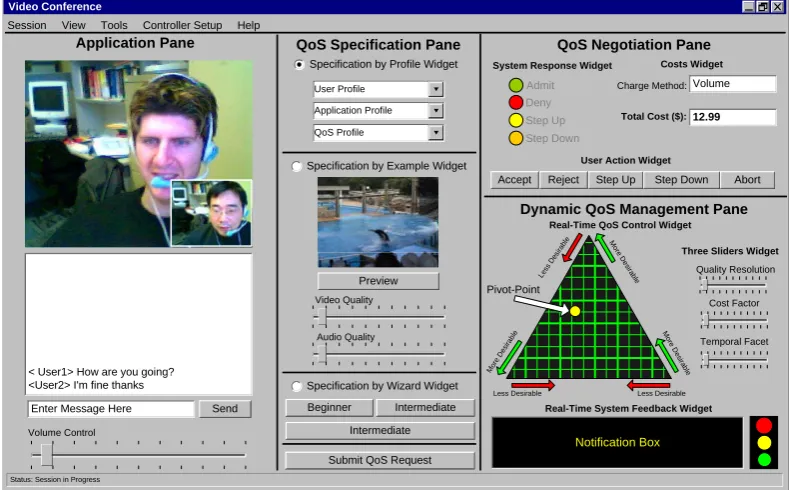This screenshot has height=490, width=789.
Task: Select Specification by Example Widget radio
Action: pyautogui.click(x=296, y=167)
